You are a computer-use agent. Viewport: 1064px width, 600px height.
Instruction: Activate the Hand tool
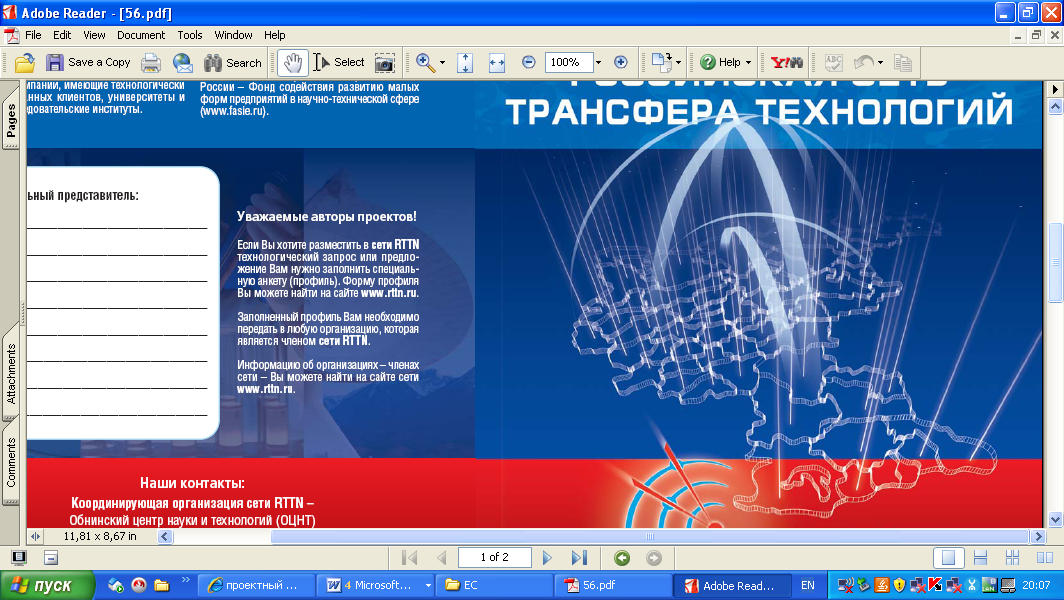tap(292, 62)
